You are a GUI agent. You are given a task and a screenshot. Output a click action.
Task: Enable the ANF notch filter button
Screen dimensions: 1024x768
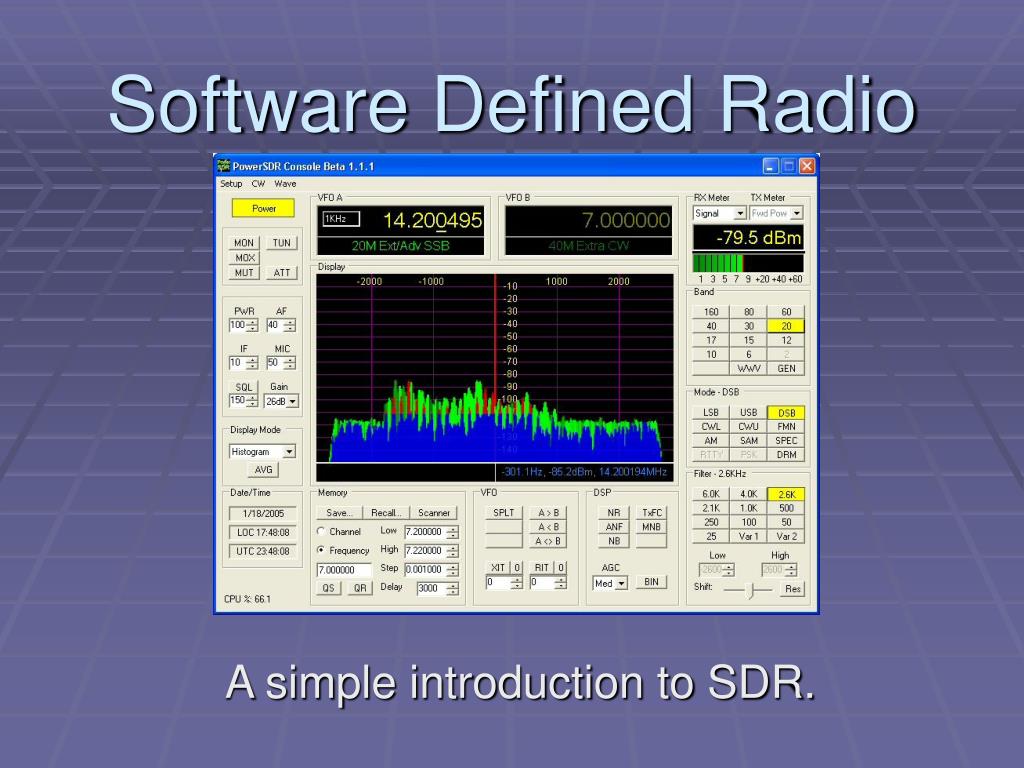point(614,527)
